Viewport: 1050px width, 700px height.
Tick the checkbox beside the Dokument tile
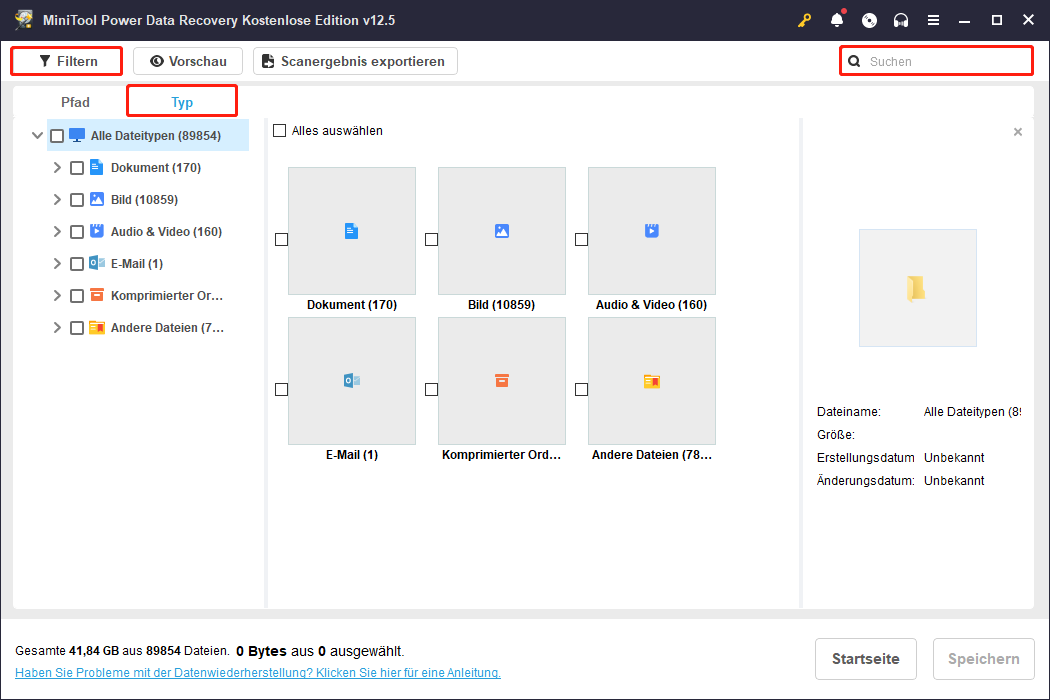[x=281, y=239]
